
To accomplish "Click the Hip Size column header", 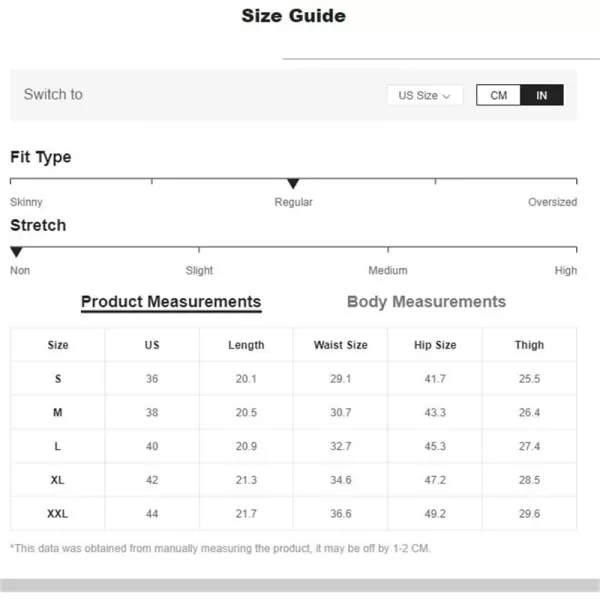I will 435,345.
